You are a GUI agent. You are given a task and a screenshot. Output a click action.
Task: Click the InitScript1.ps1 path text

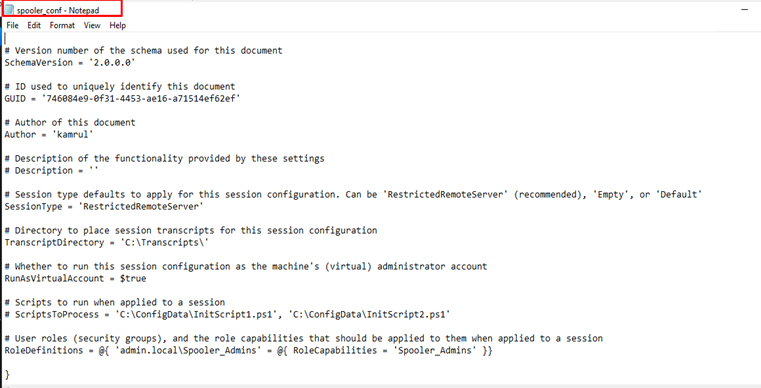pyautogui.click(x=196, y=314)
